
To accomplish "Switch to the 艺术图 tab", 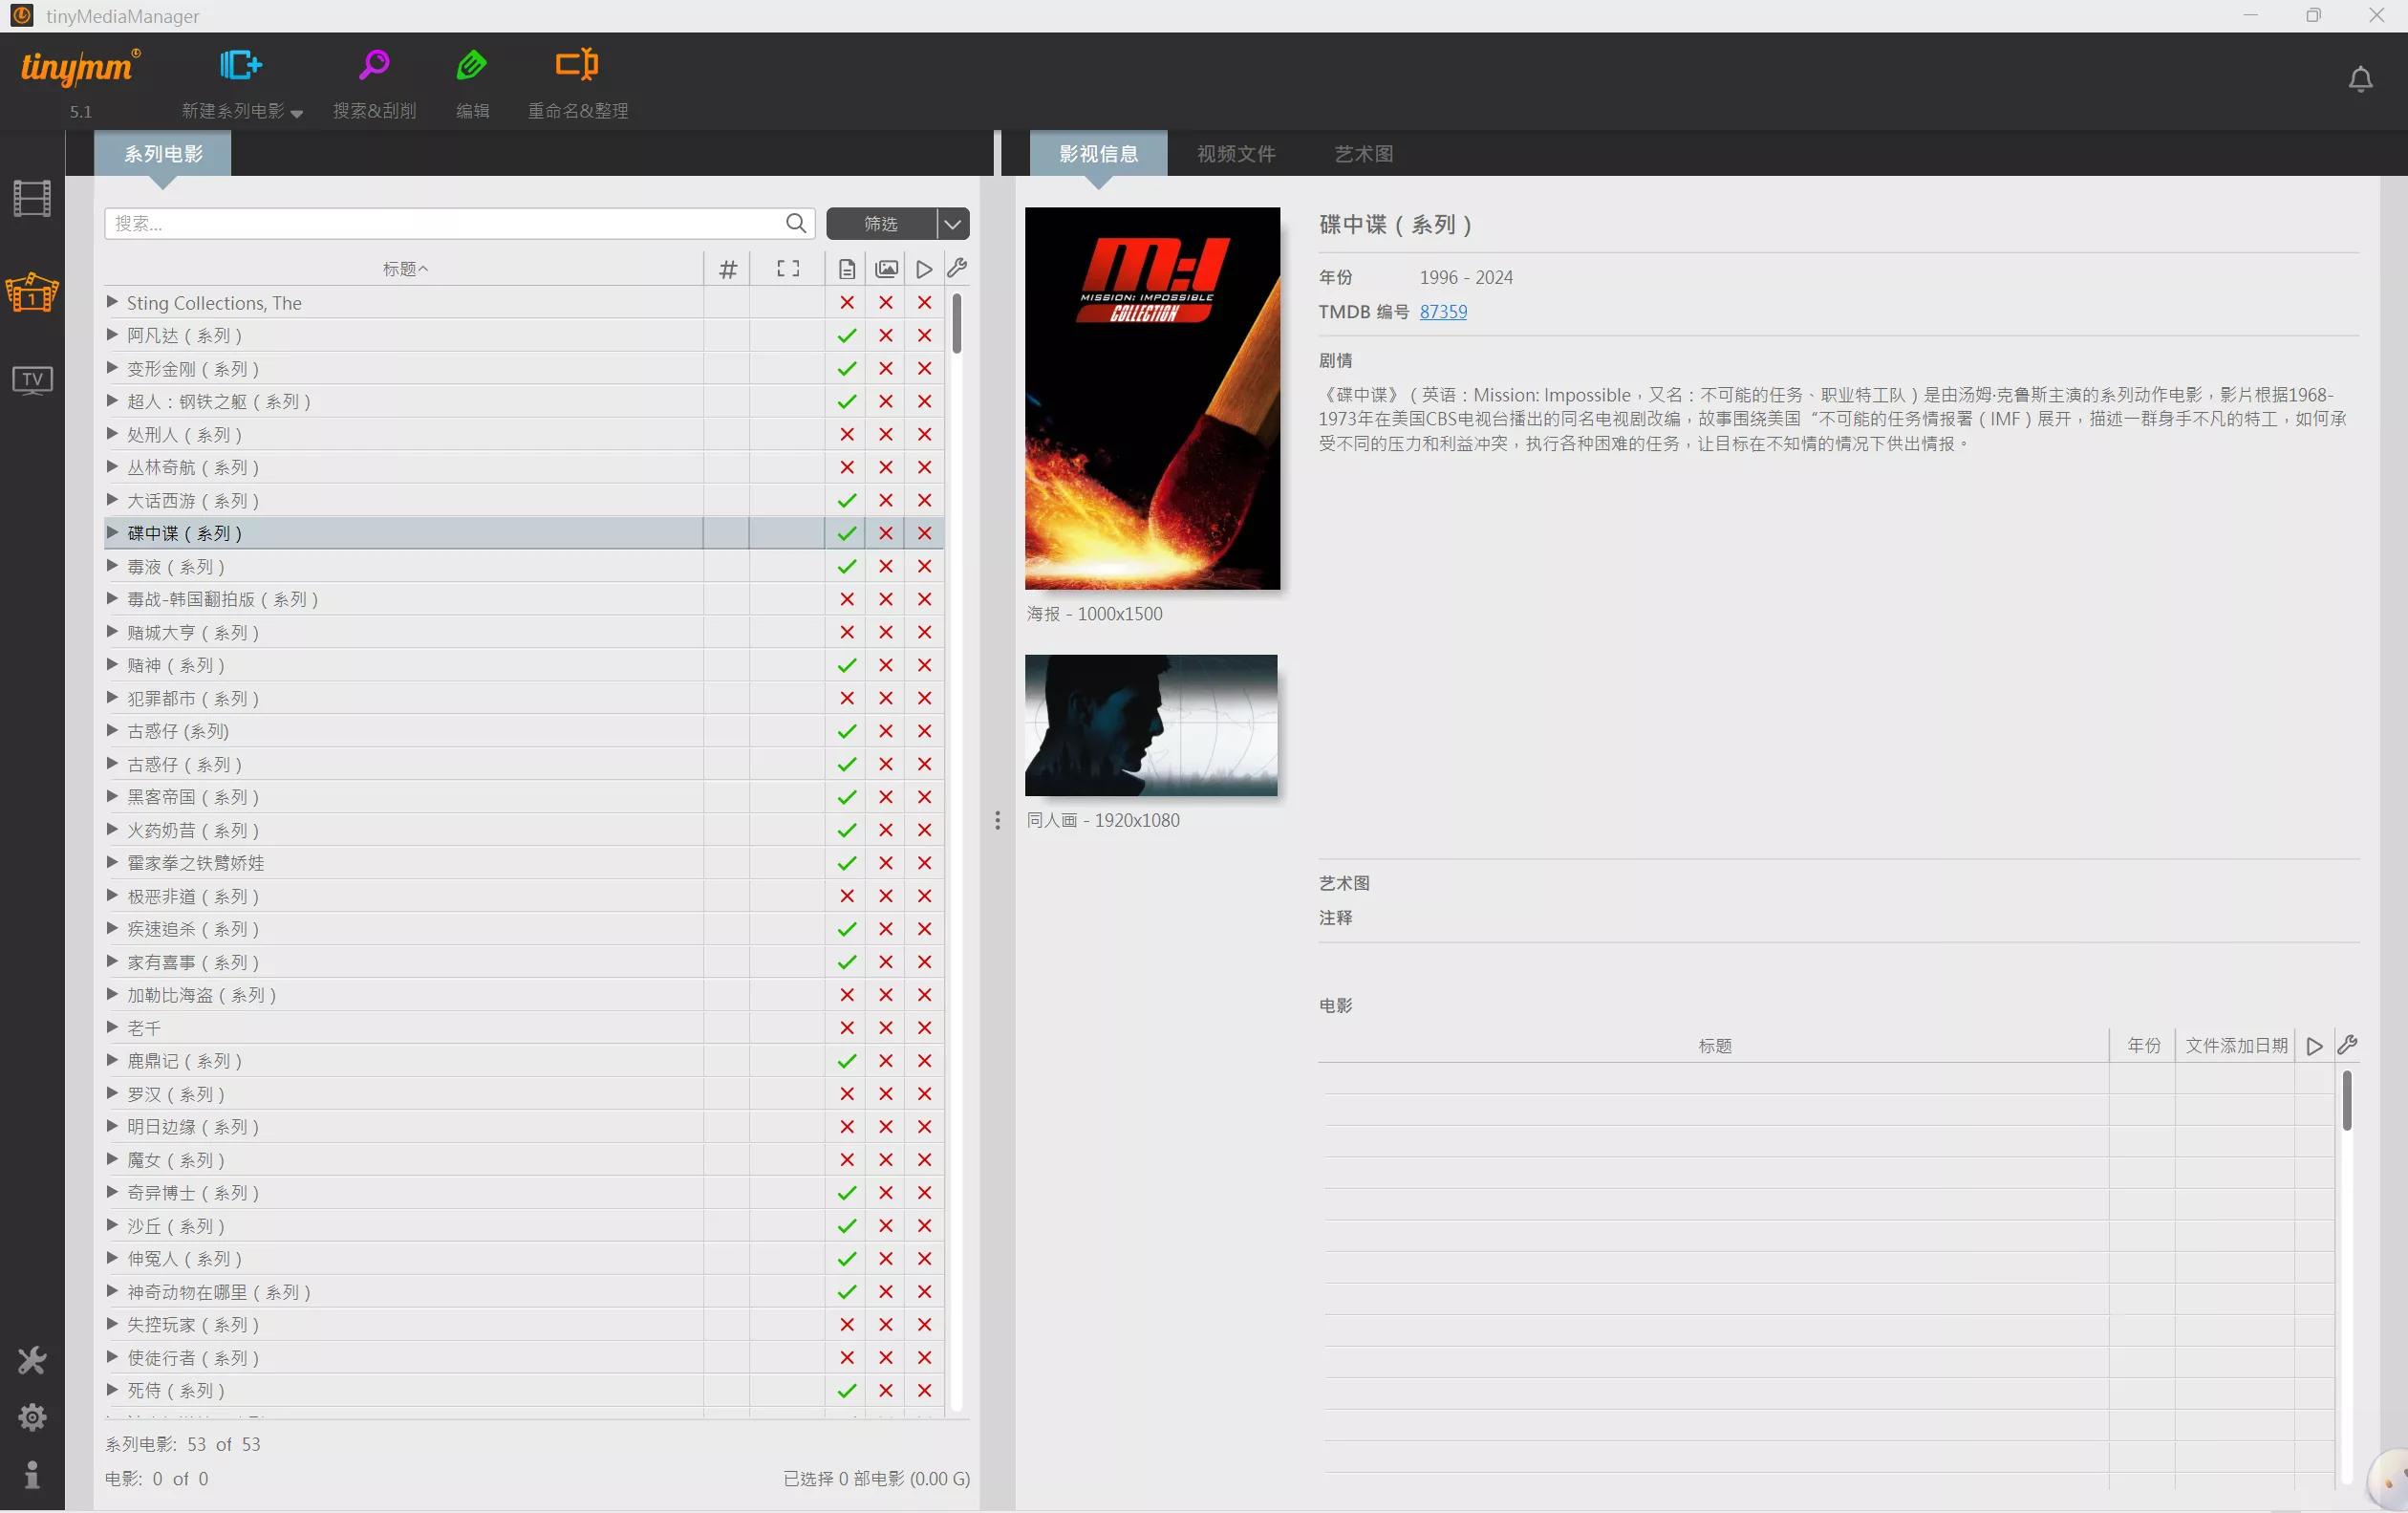I will click(x=1364, y=154).
